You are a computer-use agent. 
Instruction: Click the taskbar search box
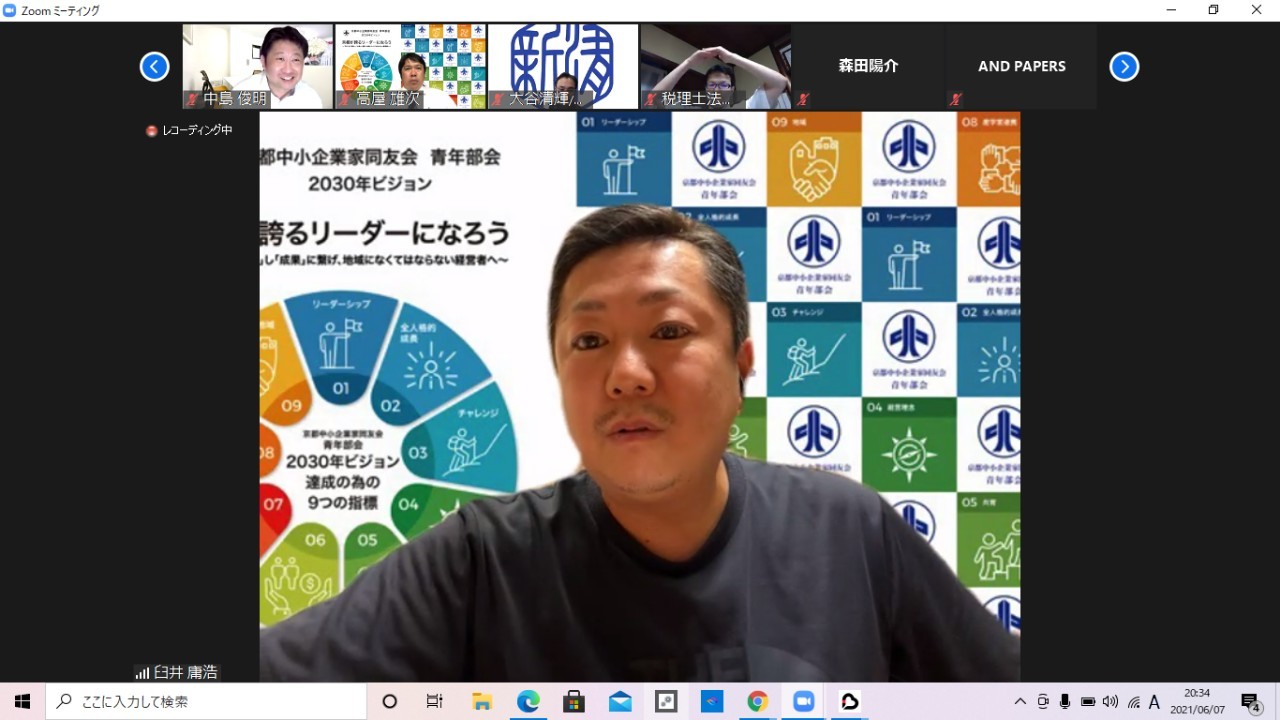tap(206, 701)
